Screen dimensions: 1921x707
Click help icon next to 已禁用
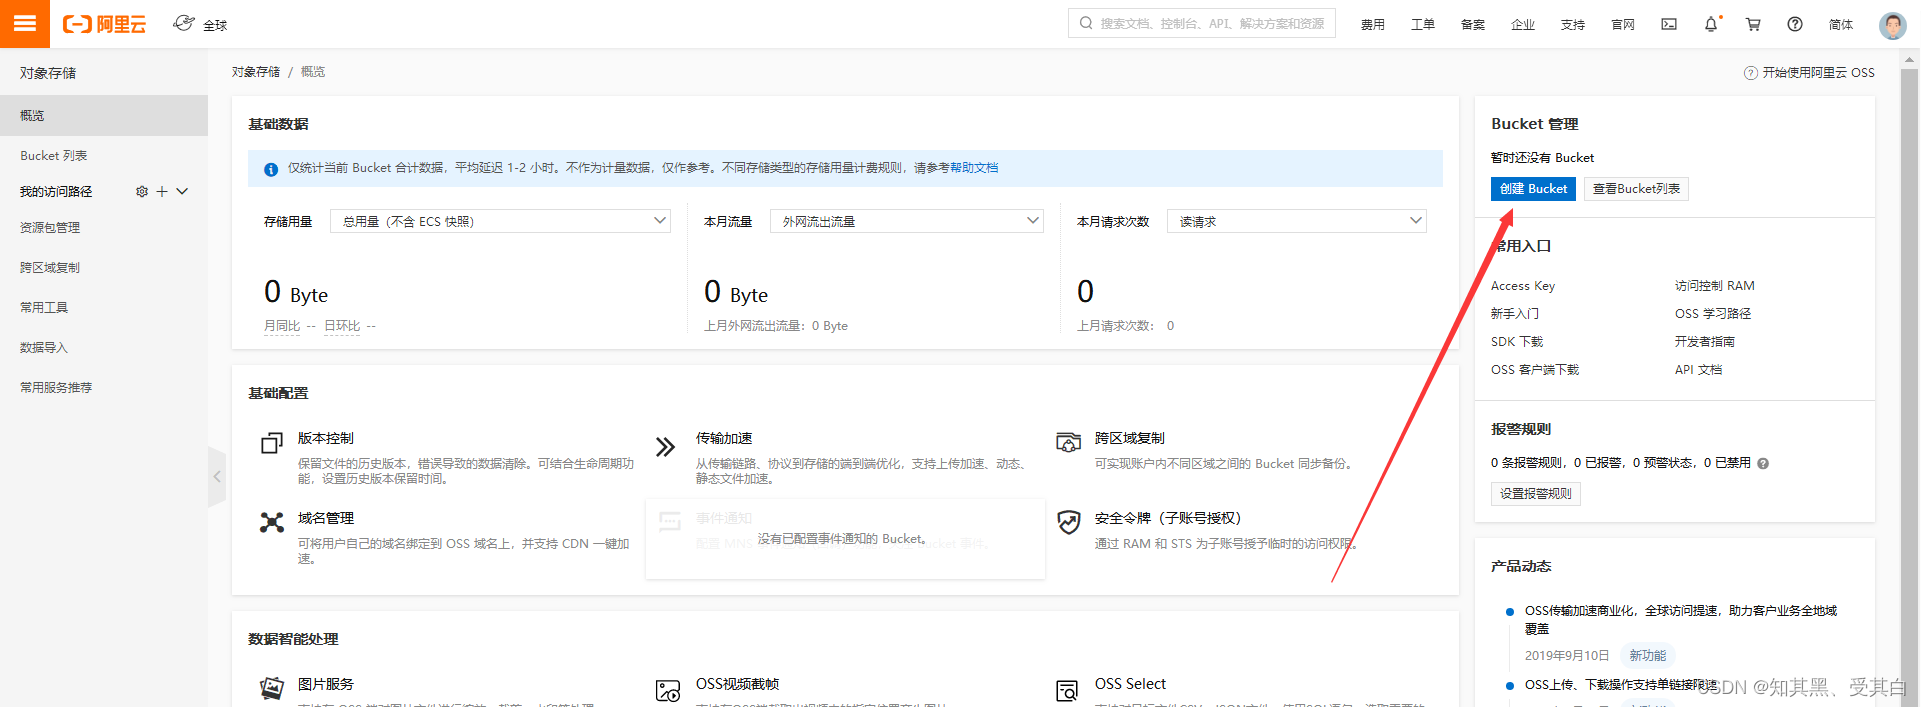click(x=1763, y=463)
